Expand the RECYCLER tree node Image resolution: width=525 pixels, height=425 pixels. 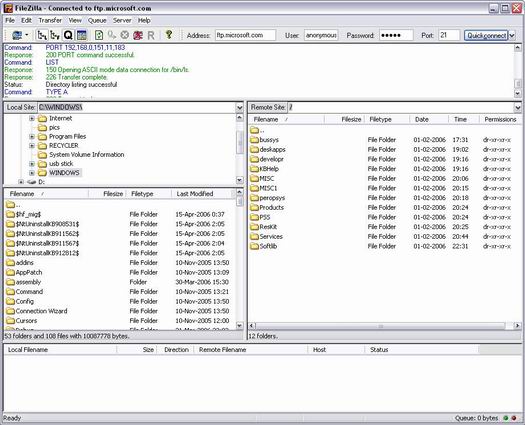click(x=32, y=145)
